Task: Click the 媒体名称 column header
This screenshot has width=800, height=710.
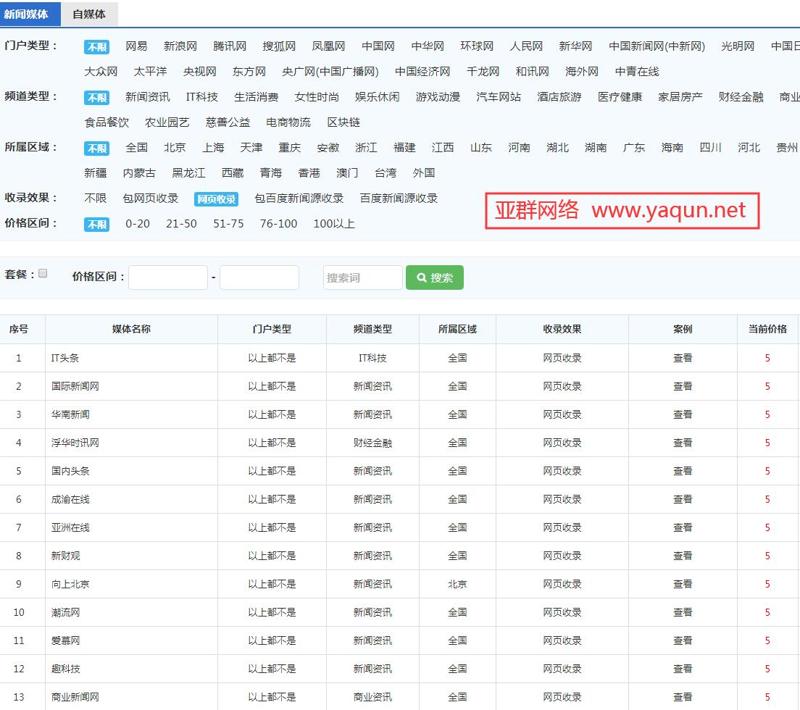Action: (131, 329)
